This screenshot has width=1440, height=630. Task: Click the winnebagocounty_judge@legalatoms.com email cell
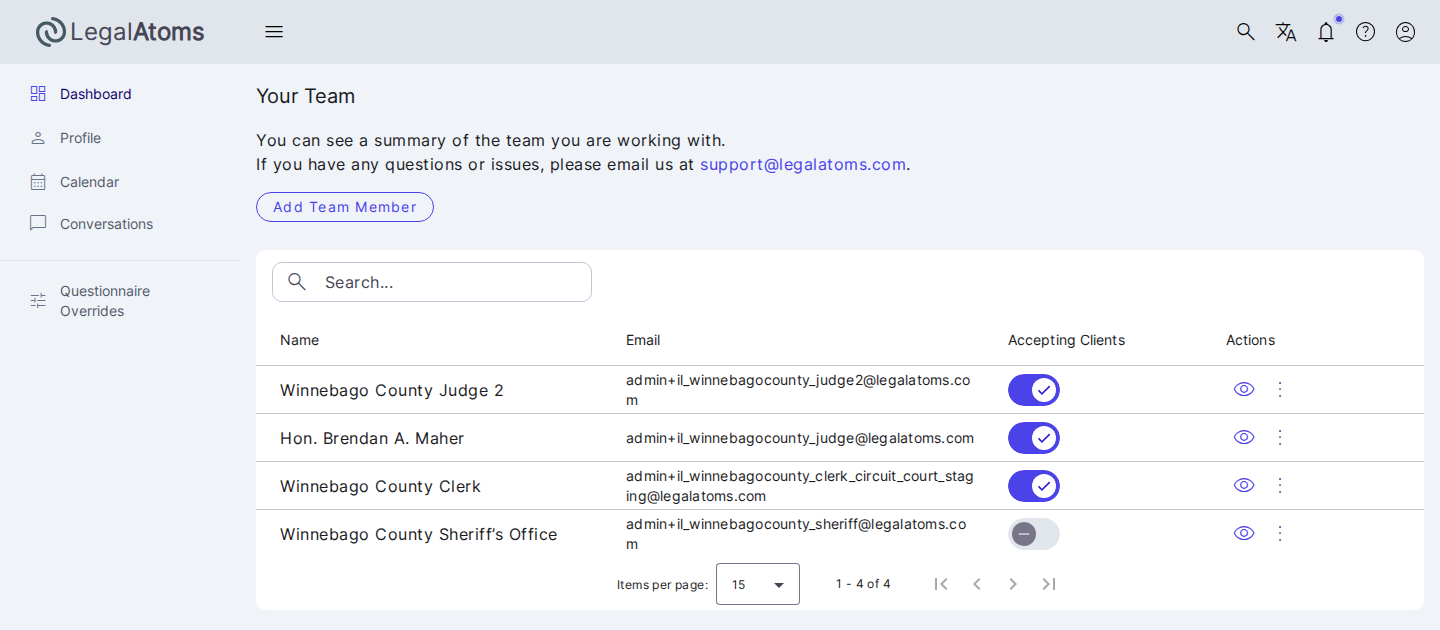coord(800,438)
